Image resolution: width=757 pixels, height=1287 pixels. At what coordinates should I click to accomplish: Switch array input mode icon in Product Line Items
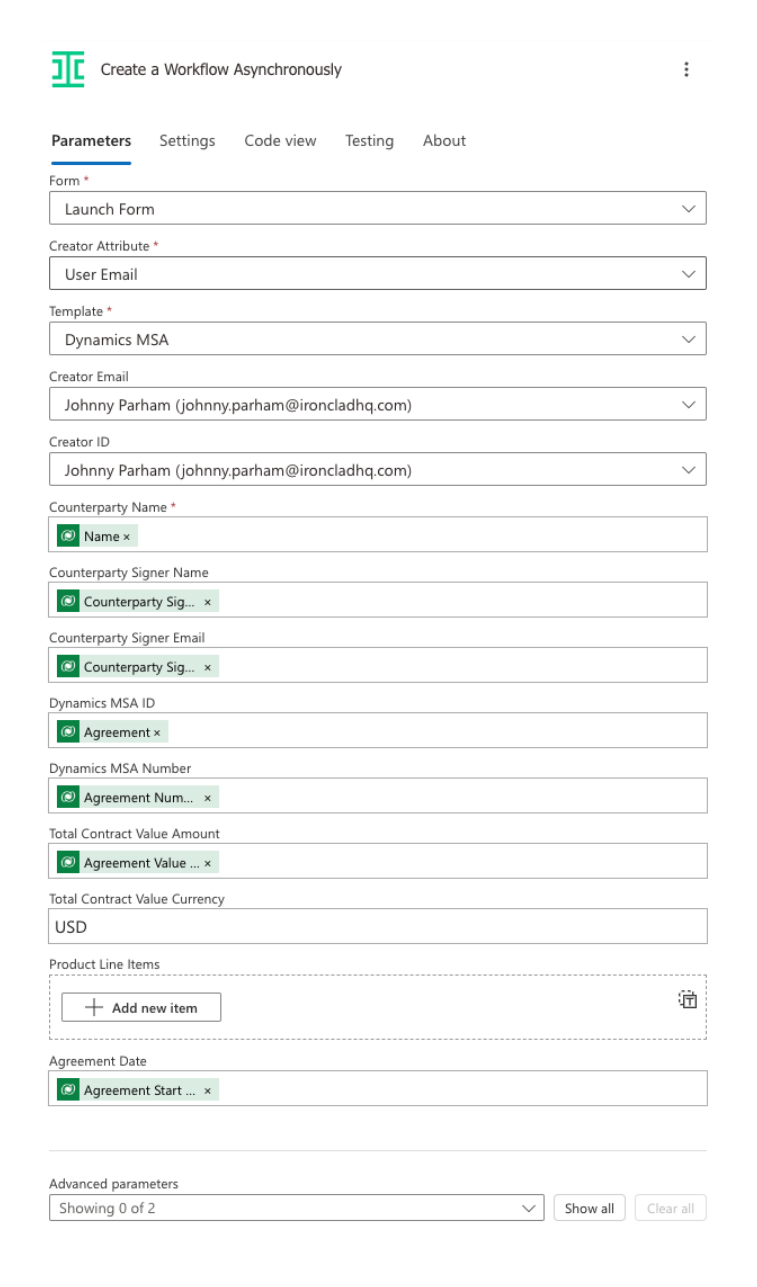687,999
